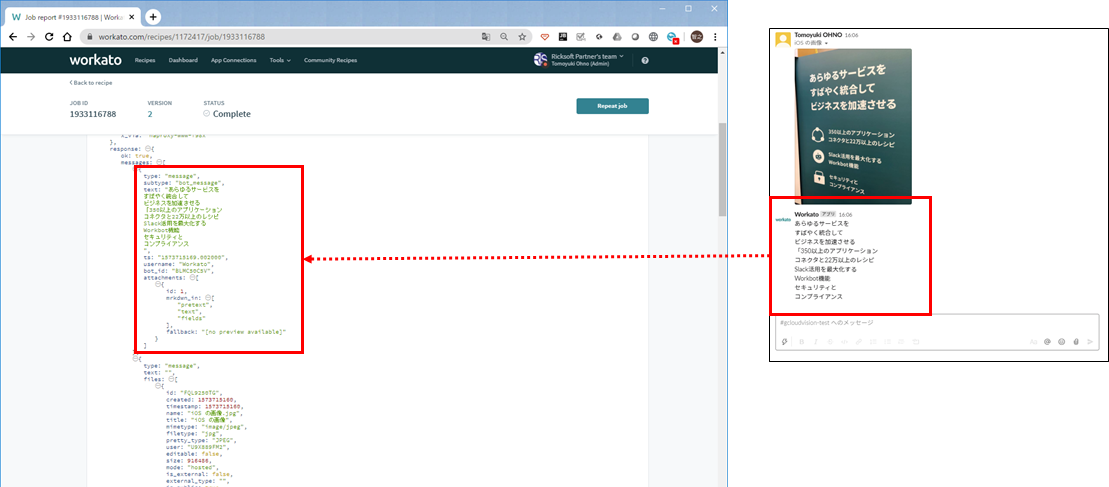Open the Chrome three-dot menu
The width and height of the screenshot is (1109, 487).
coord(714,36)
